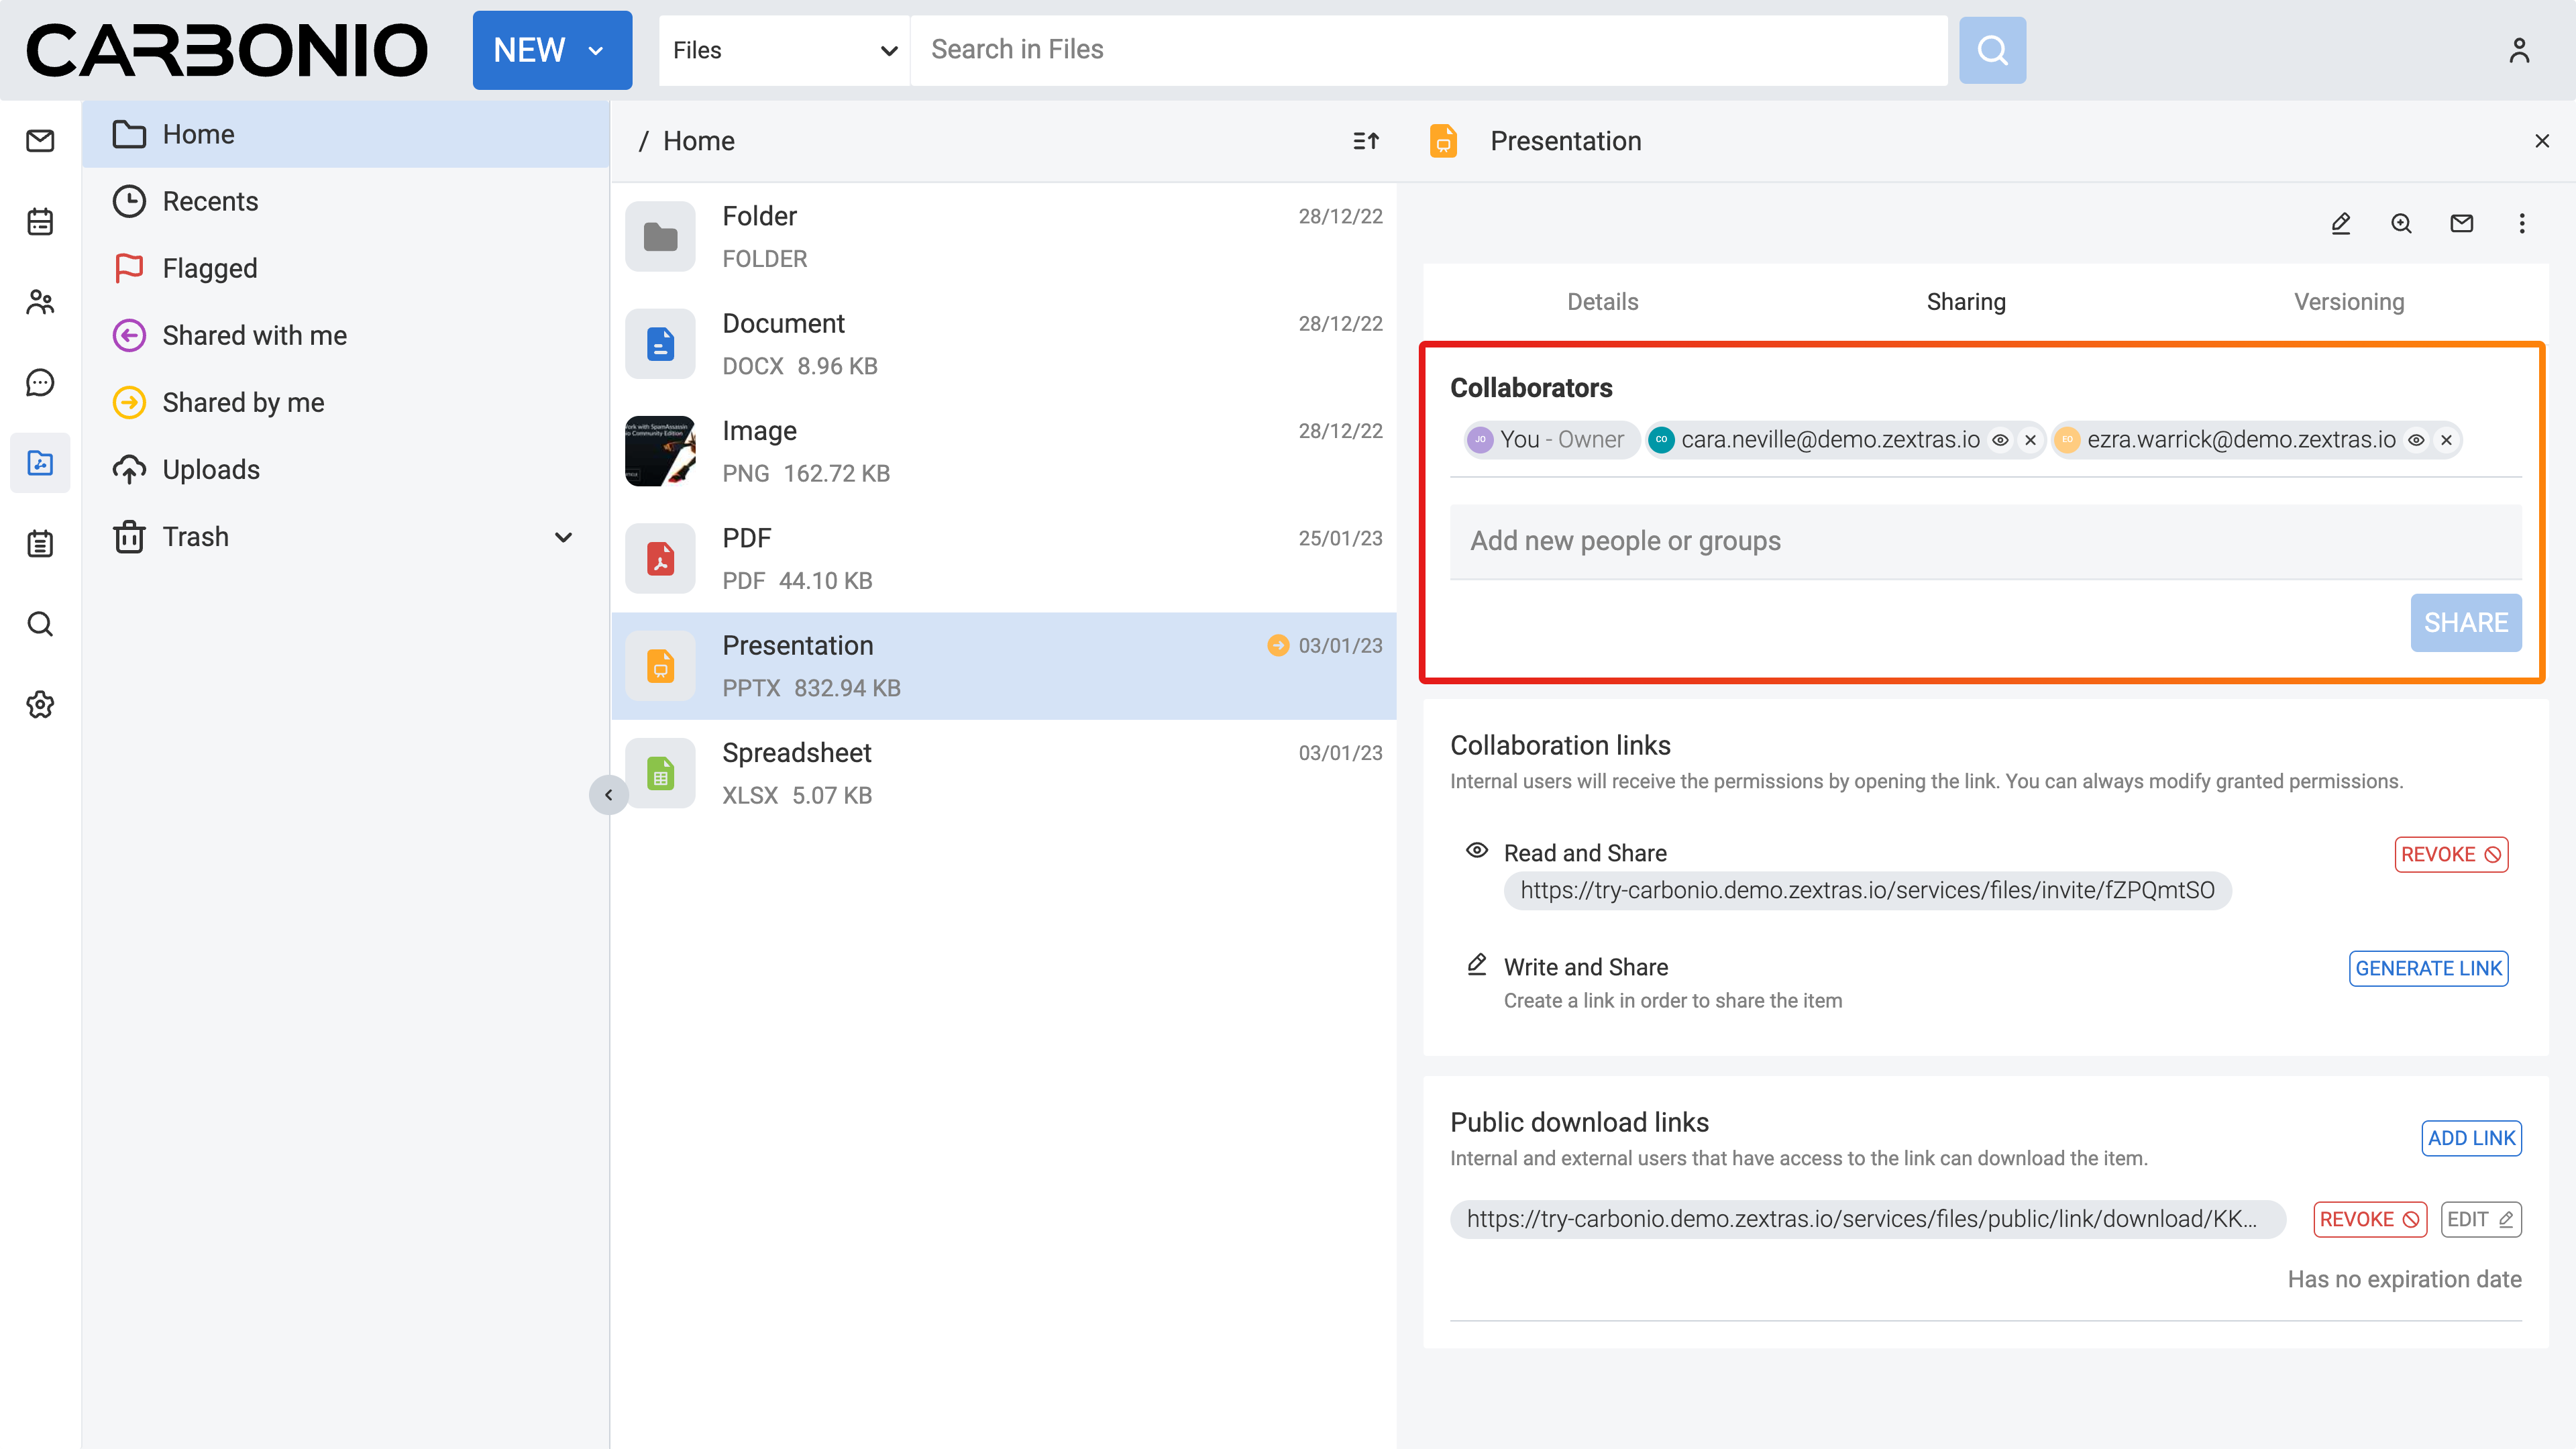Click the list sort order icon
This screenshot has height=1449, width=2576.
point(1366,141)
